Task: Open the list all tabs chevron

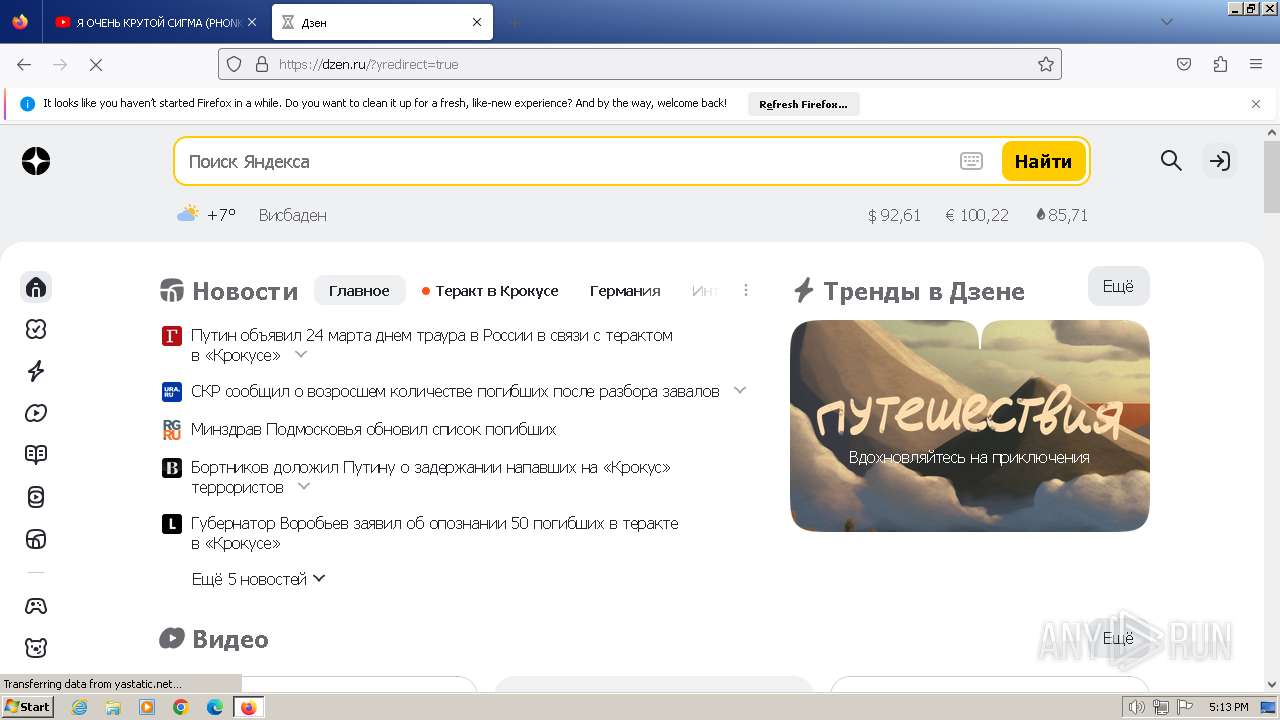Action: [1166, 22]
